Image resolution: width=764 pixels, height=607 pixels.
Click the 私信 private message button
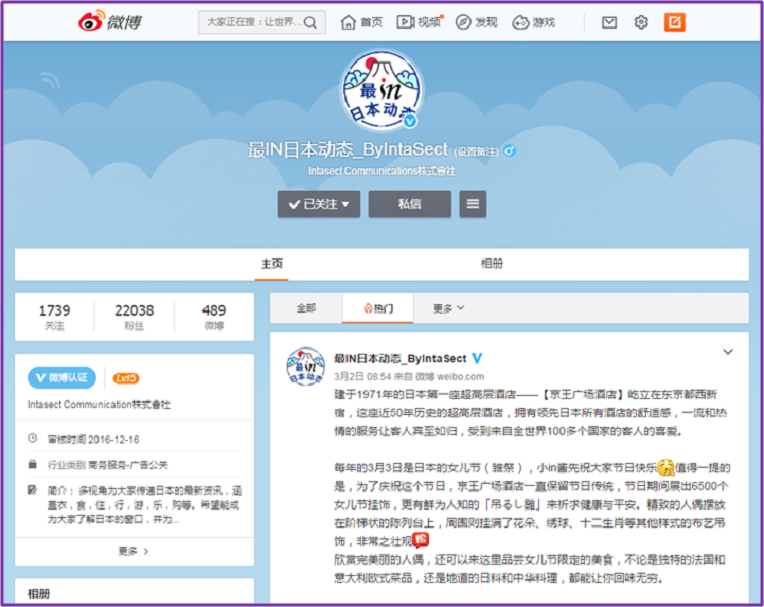point(409,204)
